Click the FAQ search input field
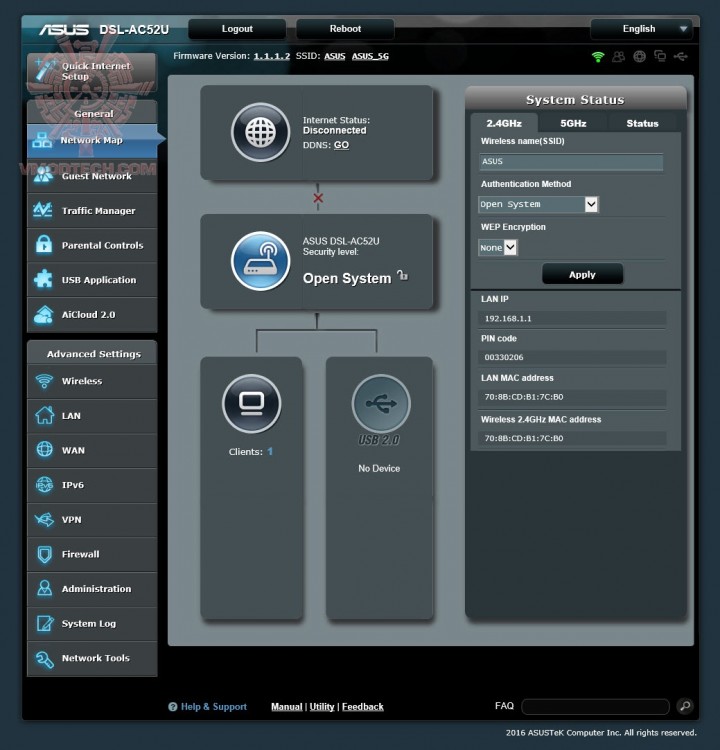The height and width of the screenshot is (750, 720). 595,706
